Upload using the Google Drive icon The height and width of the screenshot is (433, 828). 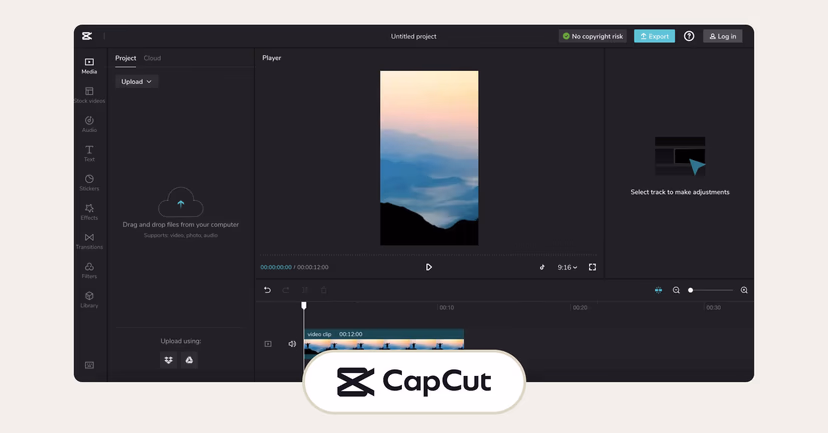tap(189, 360)
